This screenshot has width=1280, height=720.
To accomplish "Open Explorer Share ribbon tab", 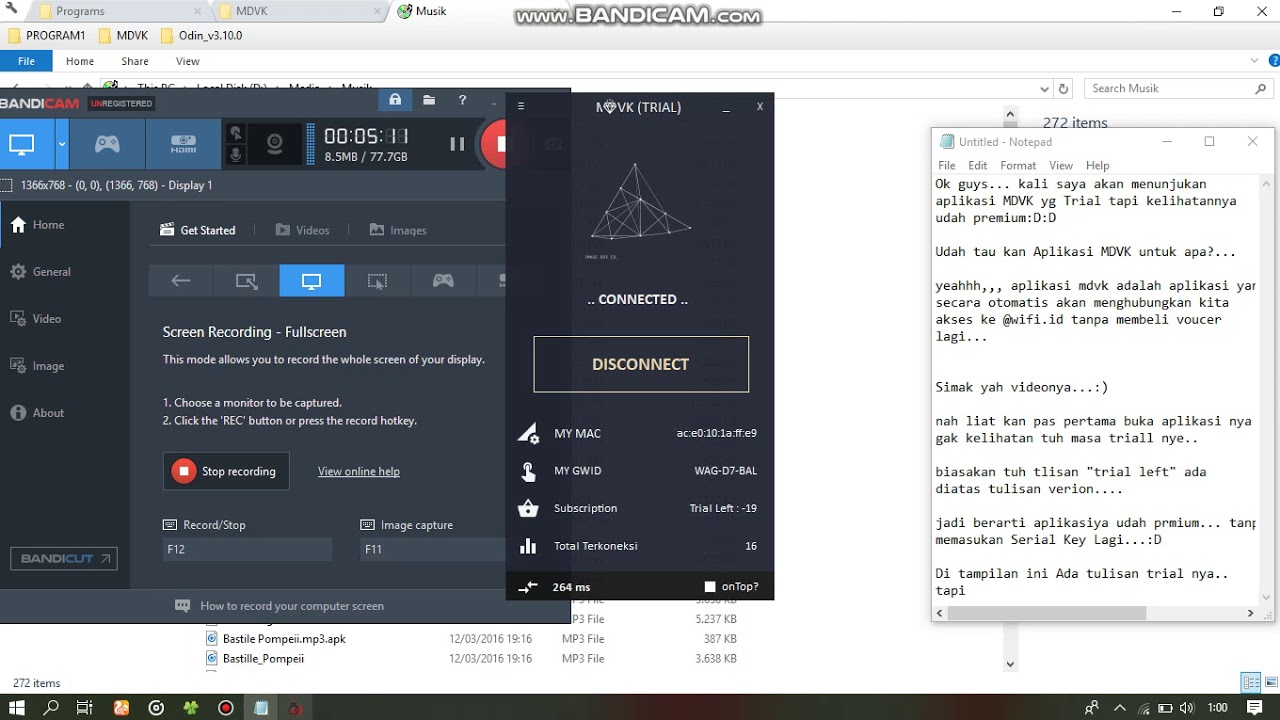I will tap(135, 61).
